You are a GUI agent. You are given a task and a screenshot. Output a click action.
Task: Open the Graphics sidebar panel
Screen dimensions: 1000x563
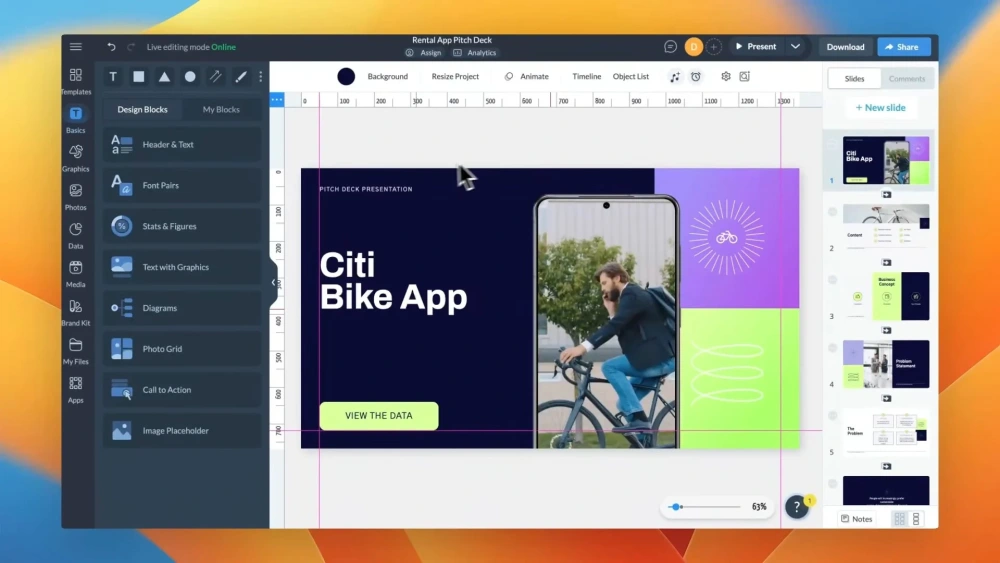(76, 158)
